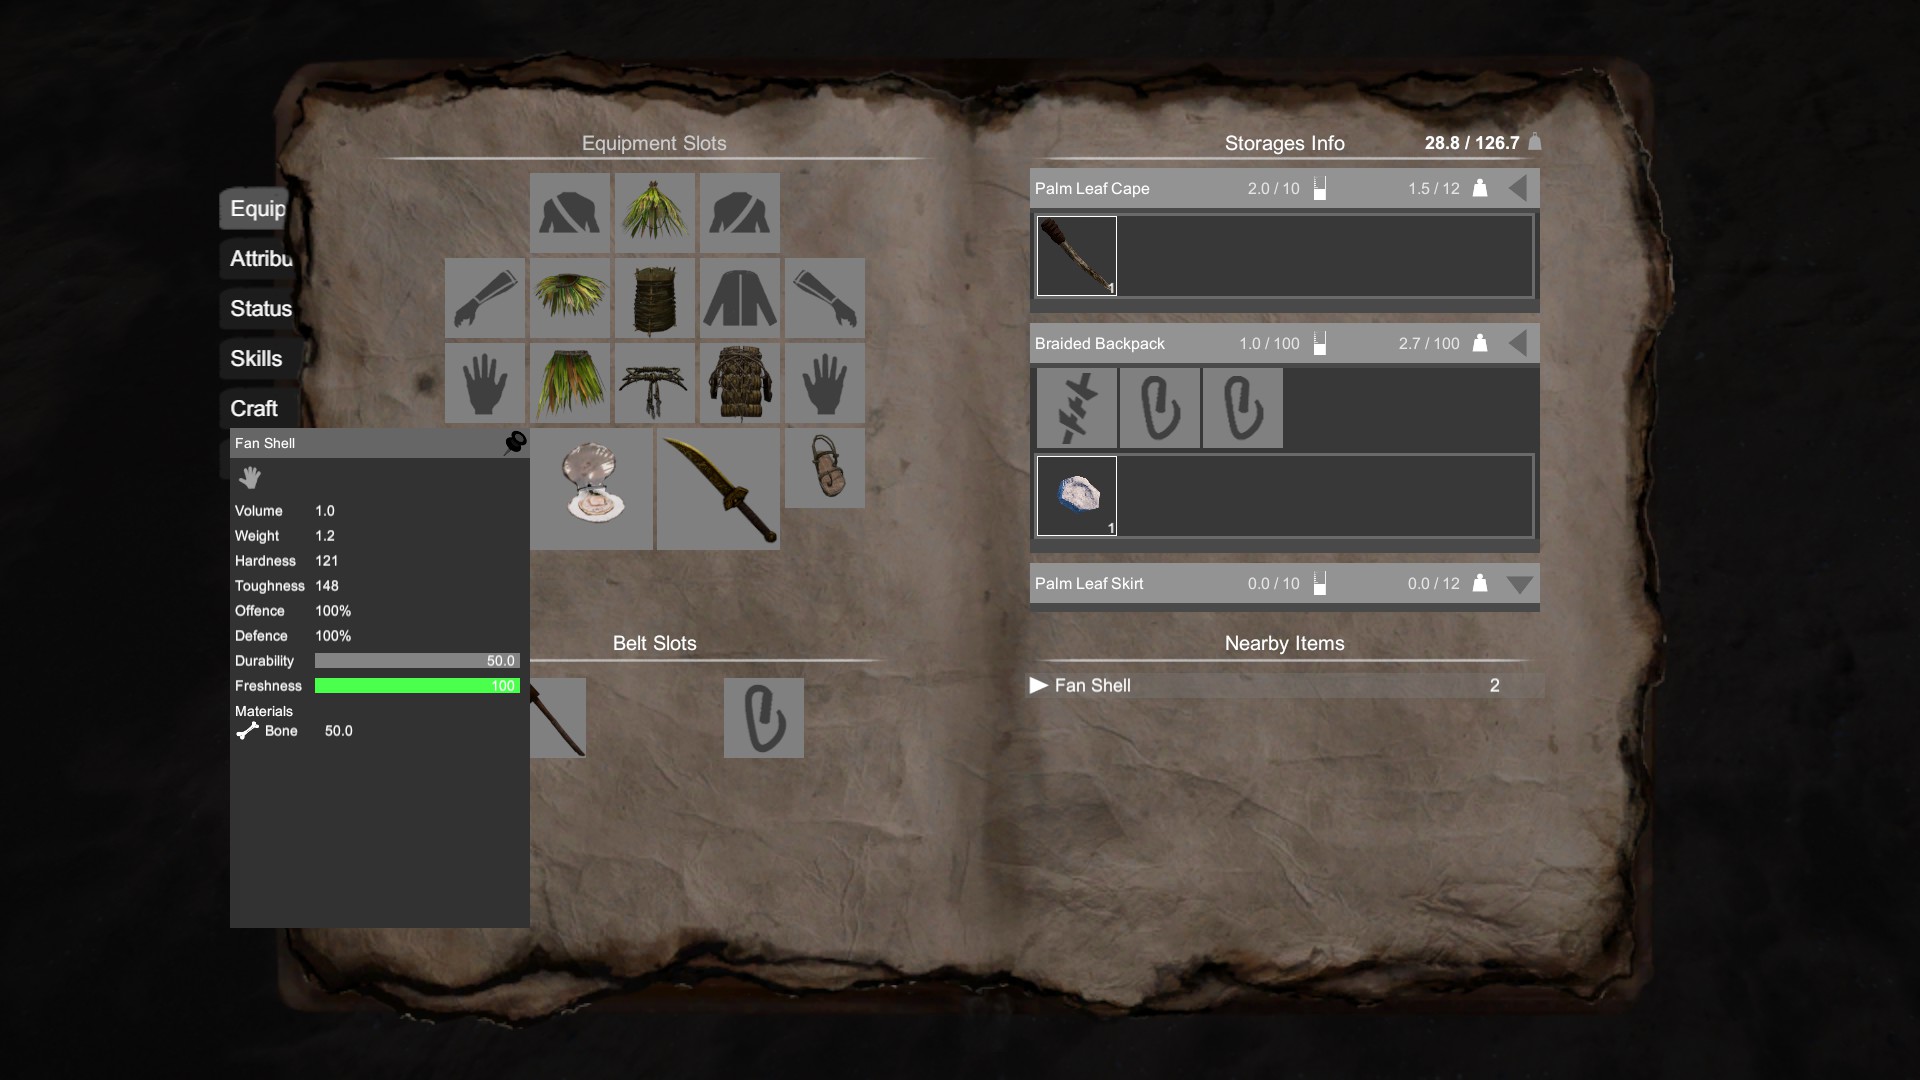Switch to the Skills tab

click(256, 358)
